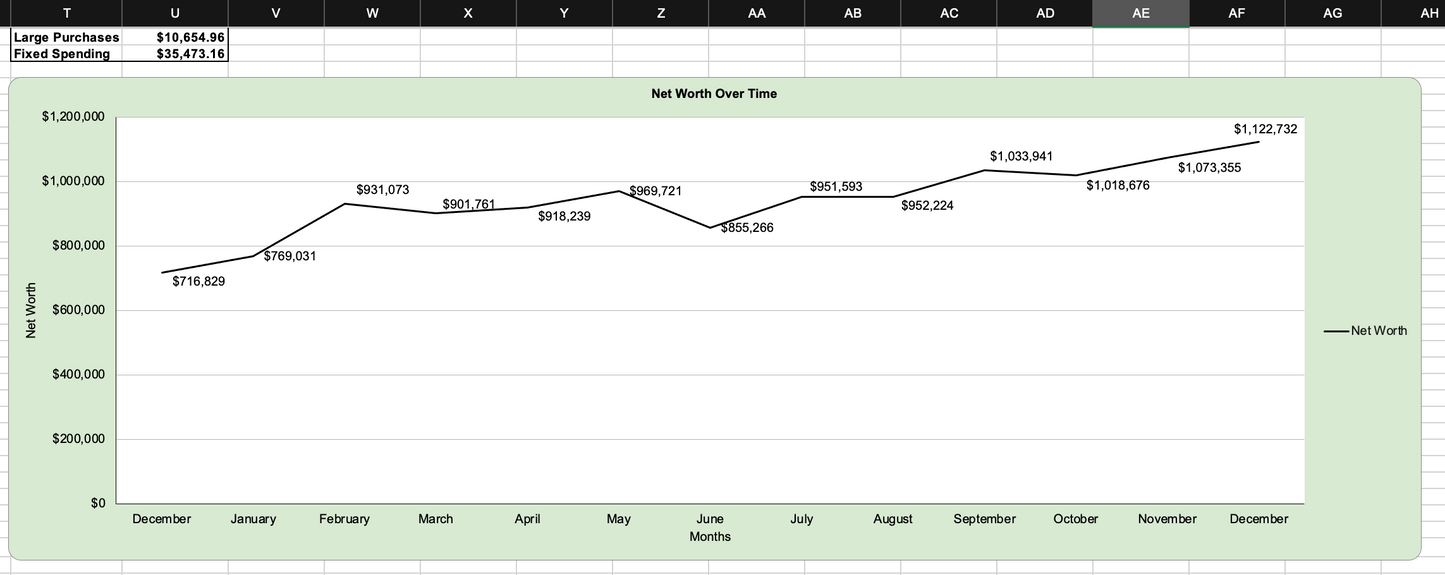Click the September axis label
Viewport: 1445px width, 575px height.
point(984,519)
